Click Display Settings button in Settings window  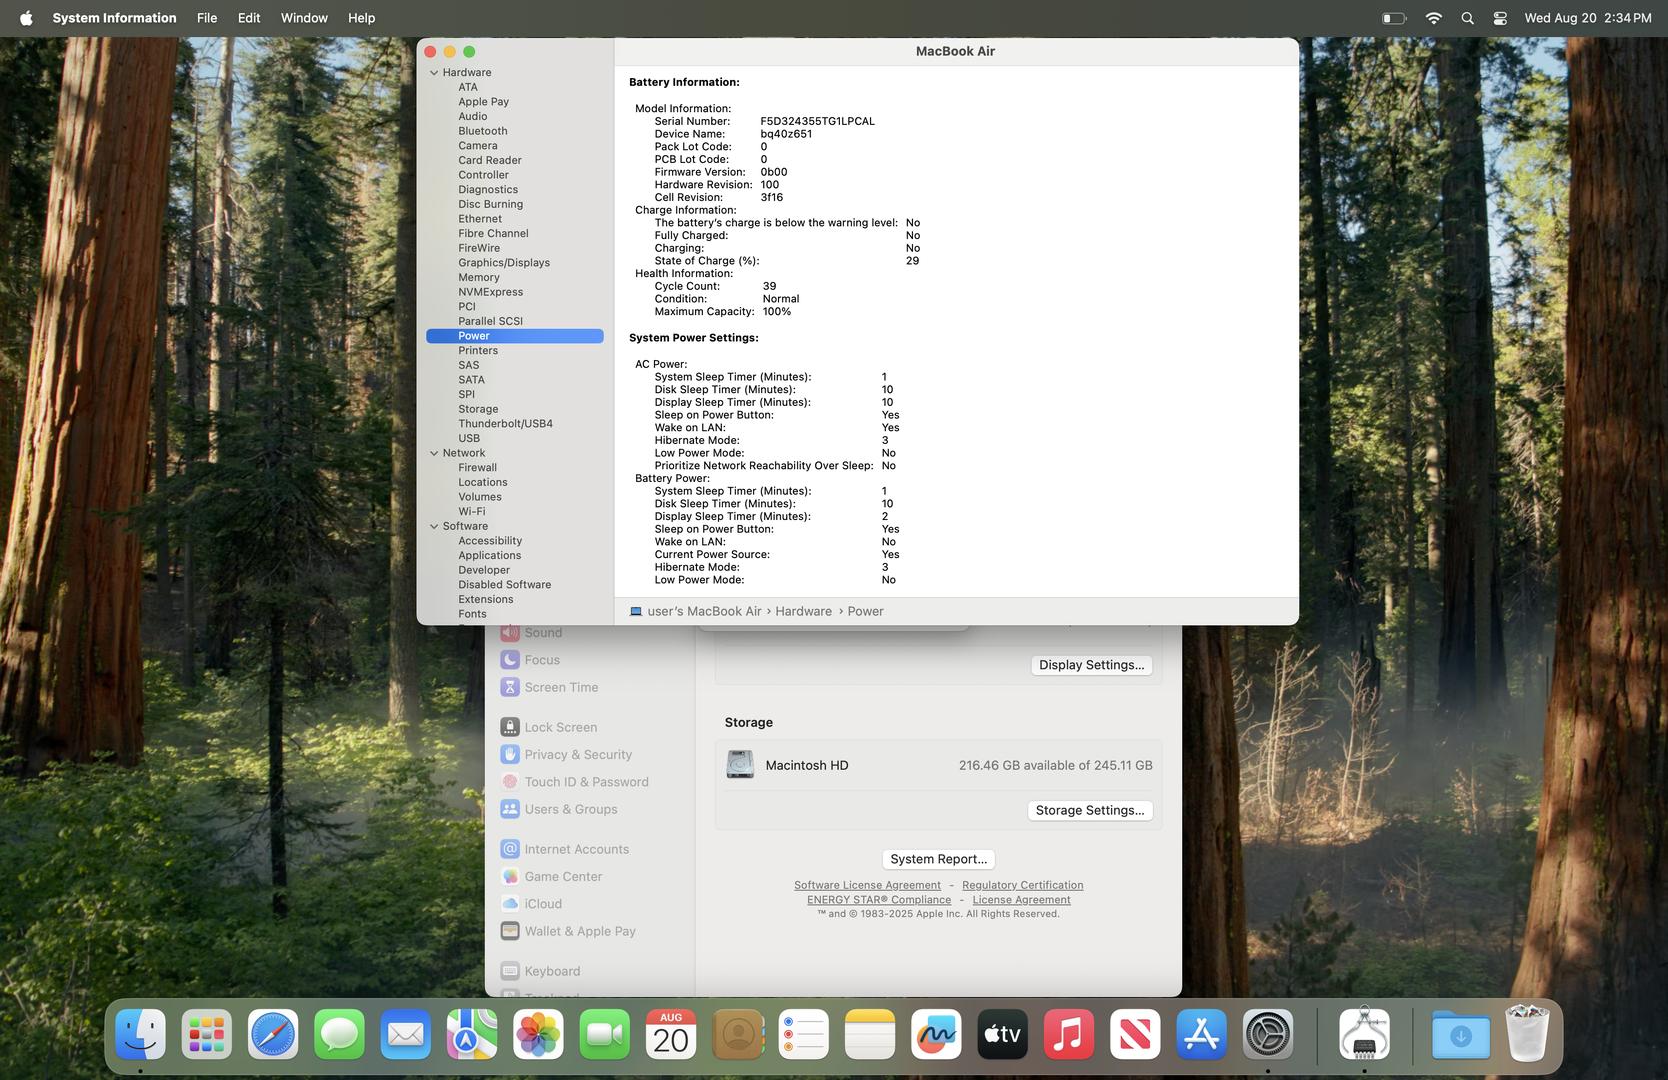[1091, 665]
